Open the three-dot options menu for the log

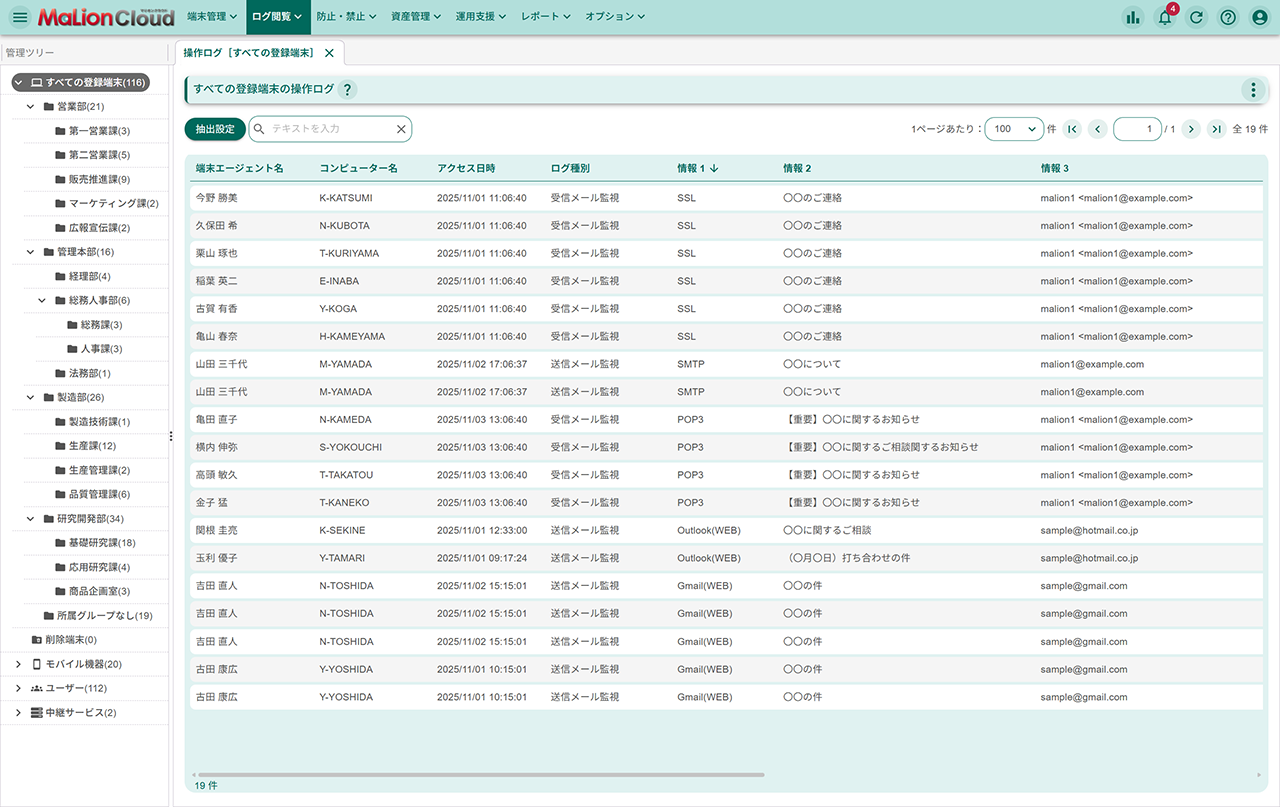[x=1253, y=90]
